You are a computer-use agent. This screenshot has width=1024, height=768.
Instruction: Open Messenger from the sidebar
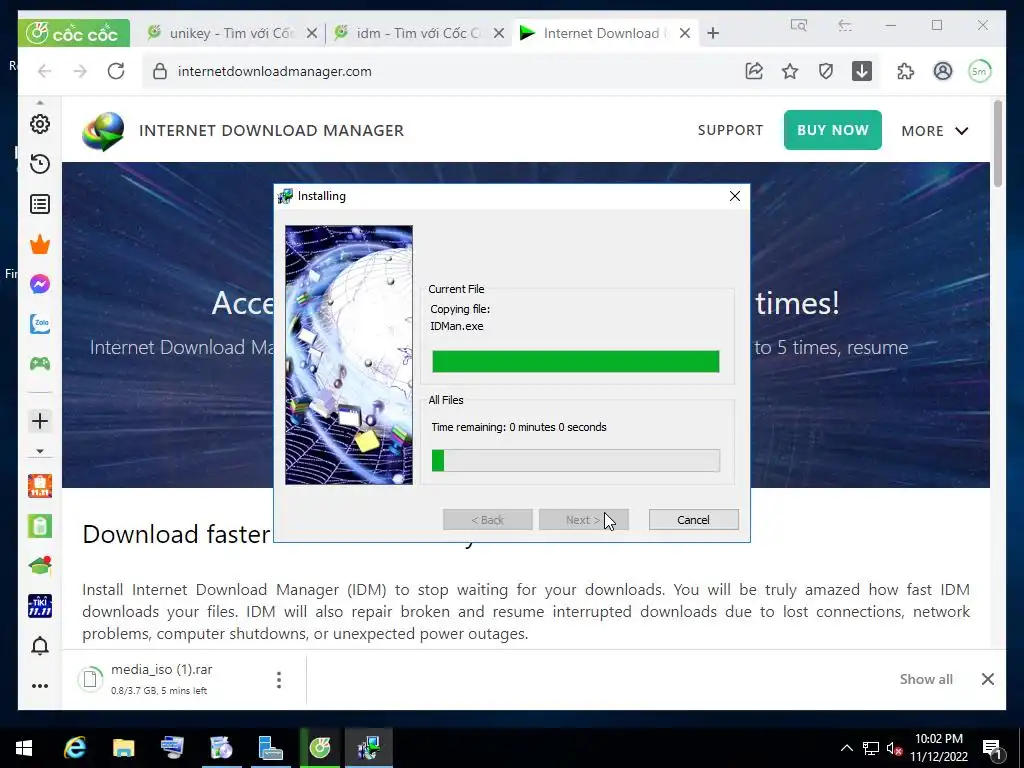coord(40,284)
